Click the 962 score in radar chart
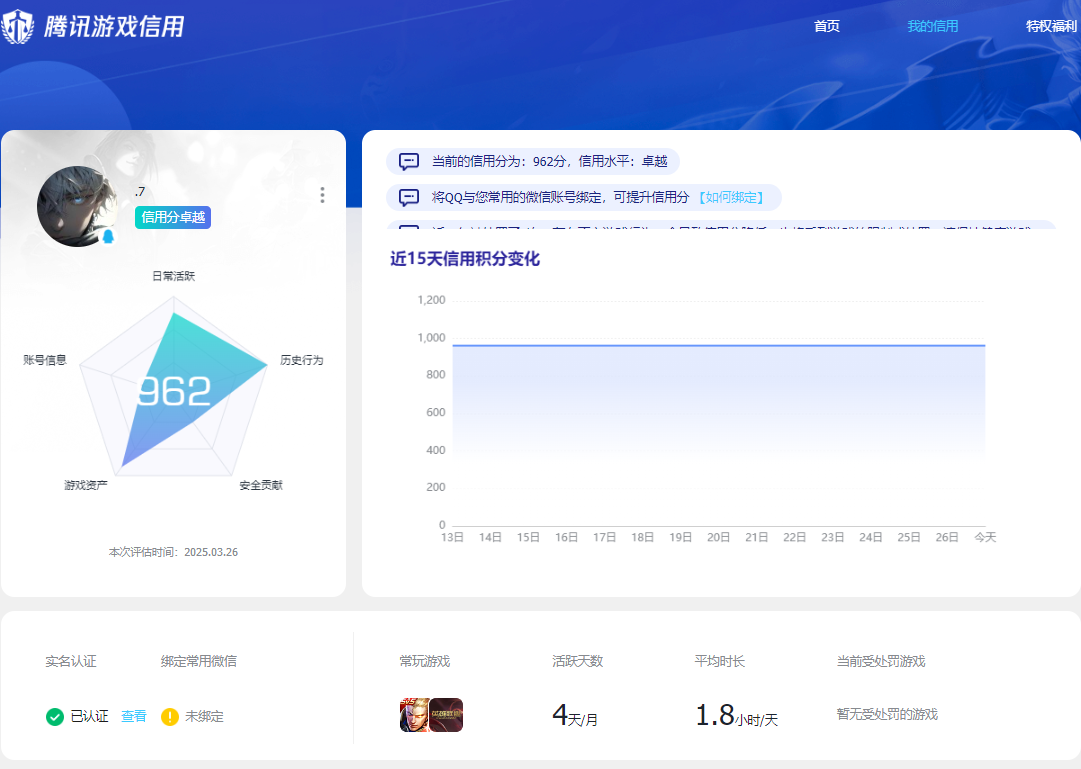 pyautogui.click(x=174, y=391)
